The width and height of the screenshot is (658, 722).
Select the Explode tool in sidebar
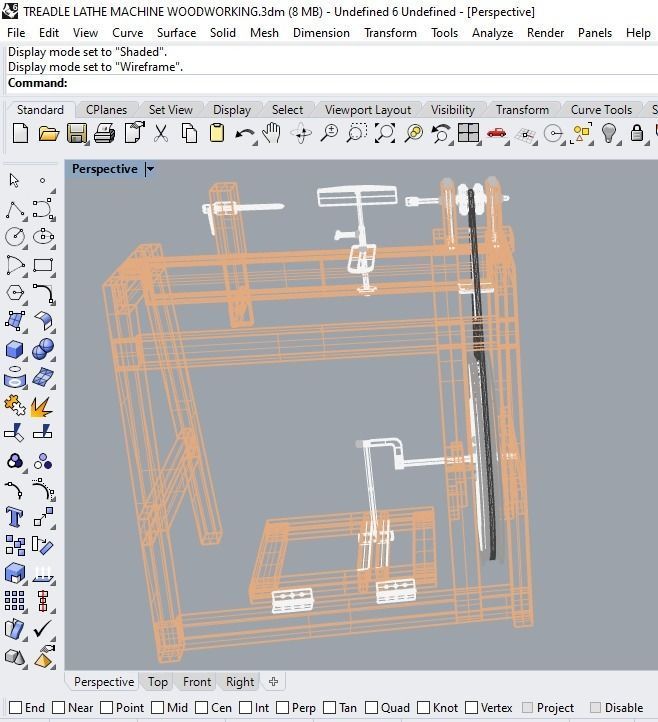[42, 406]
